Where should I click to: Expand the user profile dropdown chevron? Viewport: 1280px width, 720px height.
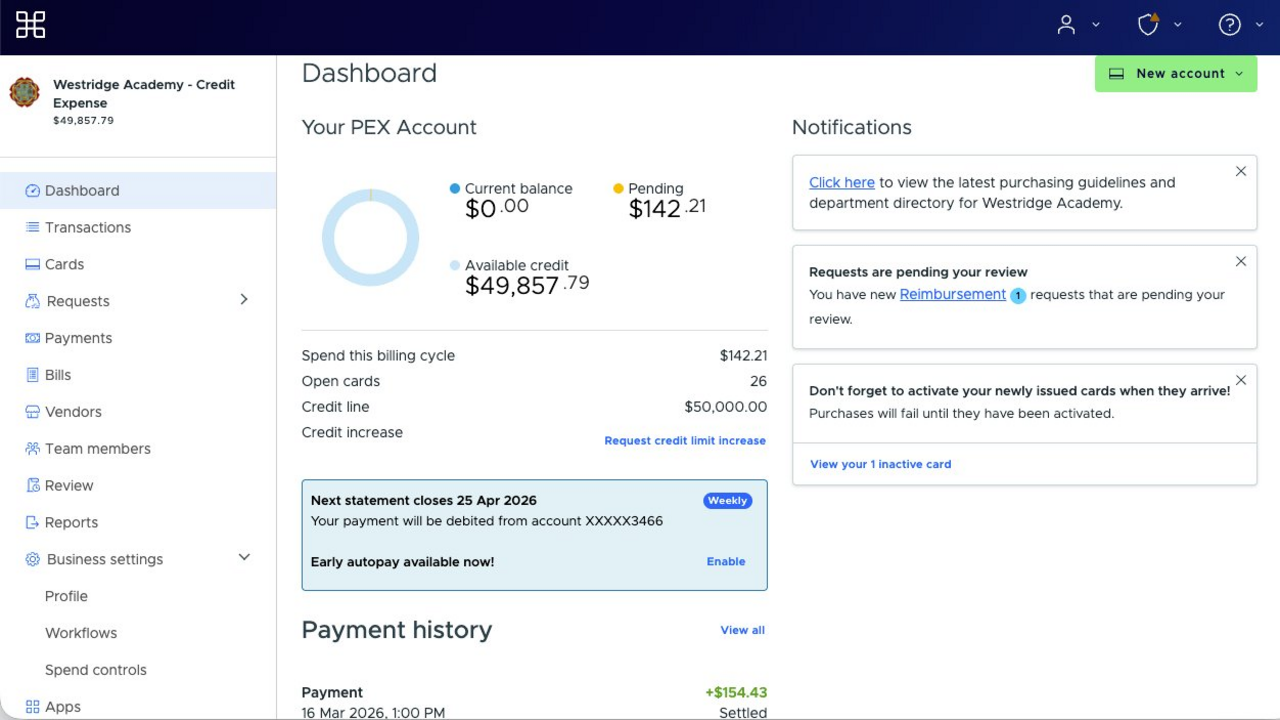point(1096,25)
